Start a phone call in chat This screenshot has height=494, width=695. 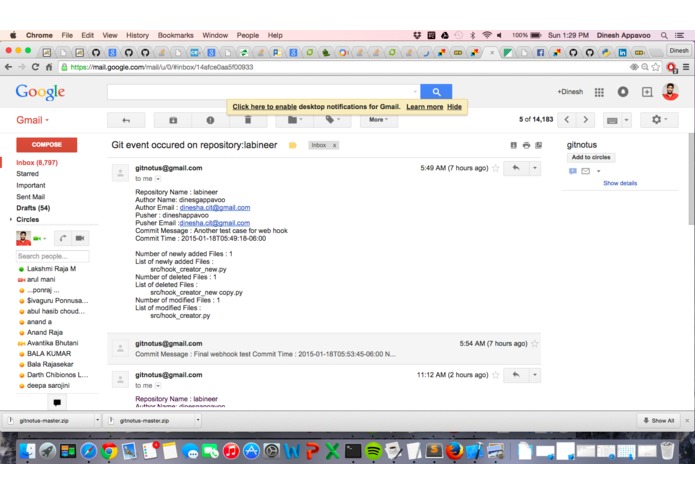point(63,238)
